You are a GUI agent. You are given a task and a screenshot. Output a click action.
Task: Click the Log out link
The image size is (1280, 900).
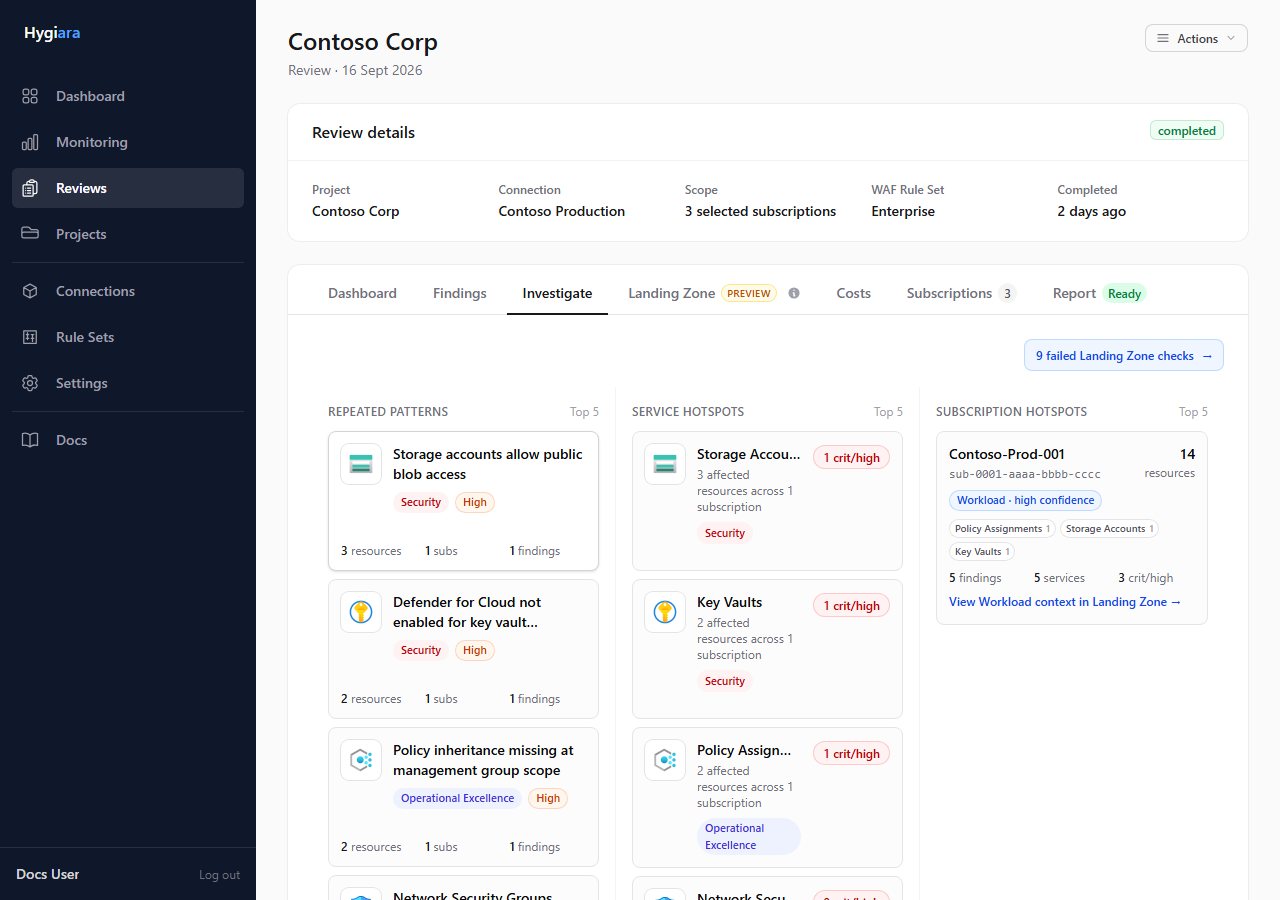tap(220, 875)
